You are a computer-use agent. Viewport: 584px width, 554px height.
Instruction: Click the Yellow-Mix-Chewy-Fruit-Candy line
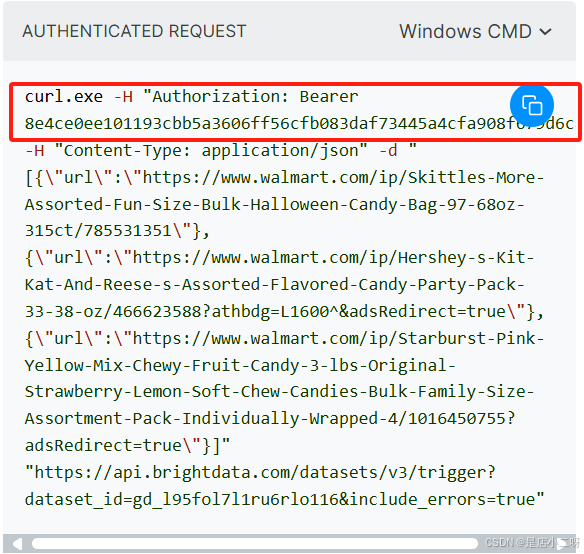[x=240, y=365]
